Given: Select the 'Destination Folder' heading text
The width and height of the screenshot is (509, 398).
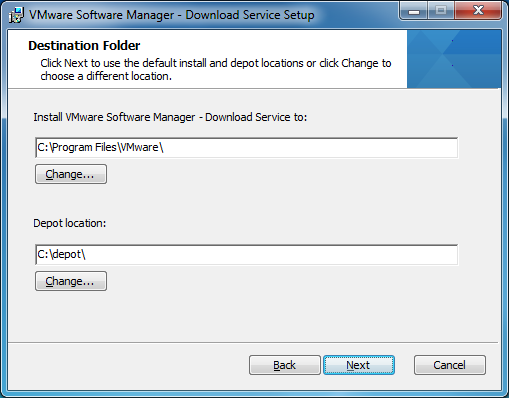Looking at the screenshot, I should [x=84, y=46].
